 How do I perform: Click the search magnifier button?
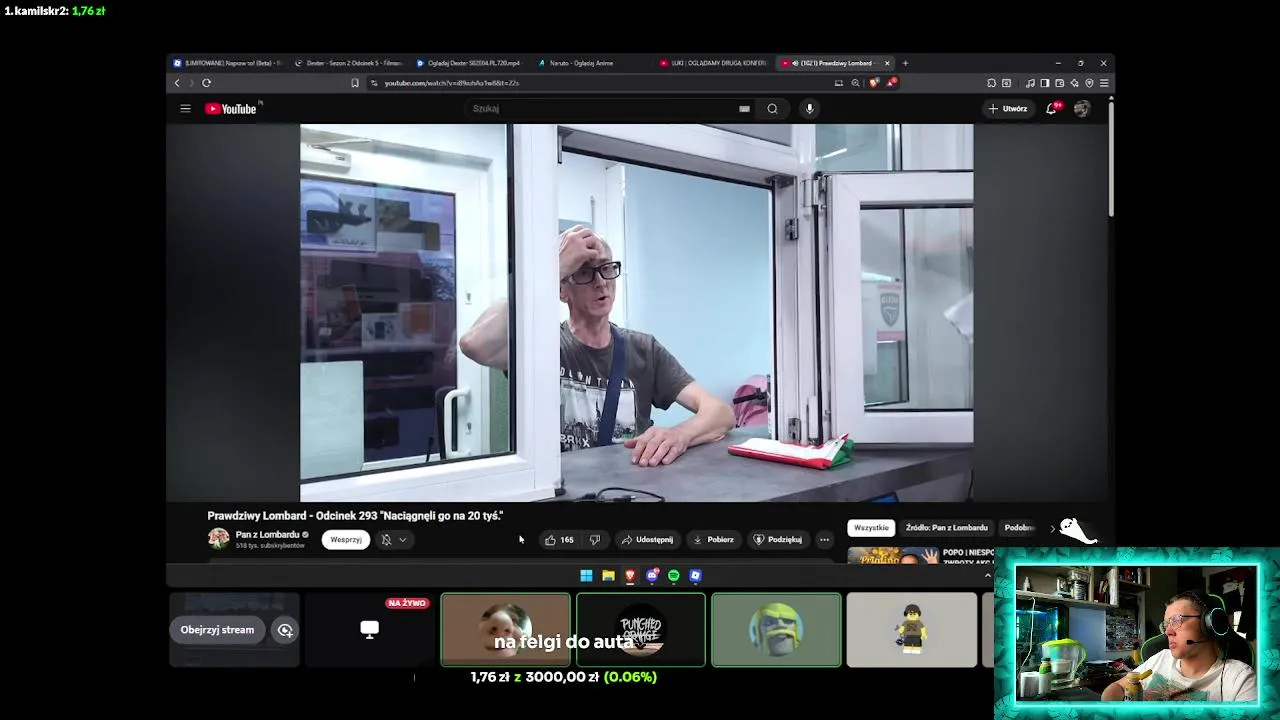coord(772,108)
